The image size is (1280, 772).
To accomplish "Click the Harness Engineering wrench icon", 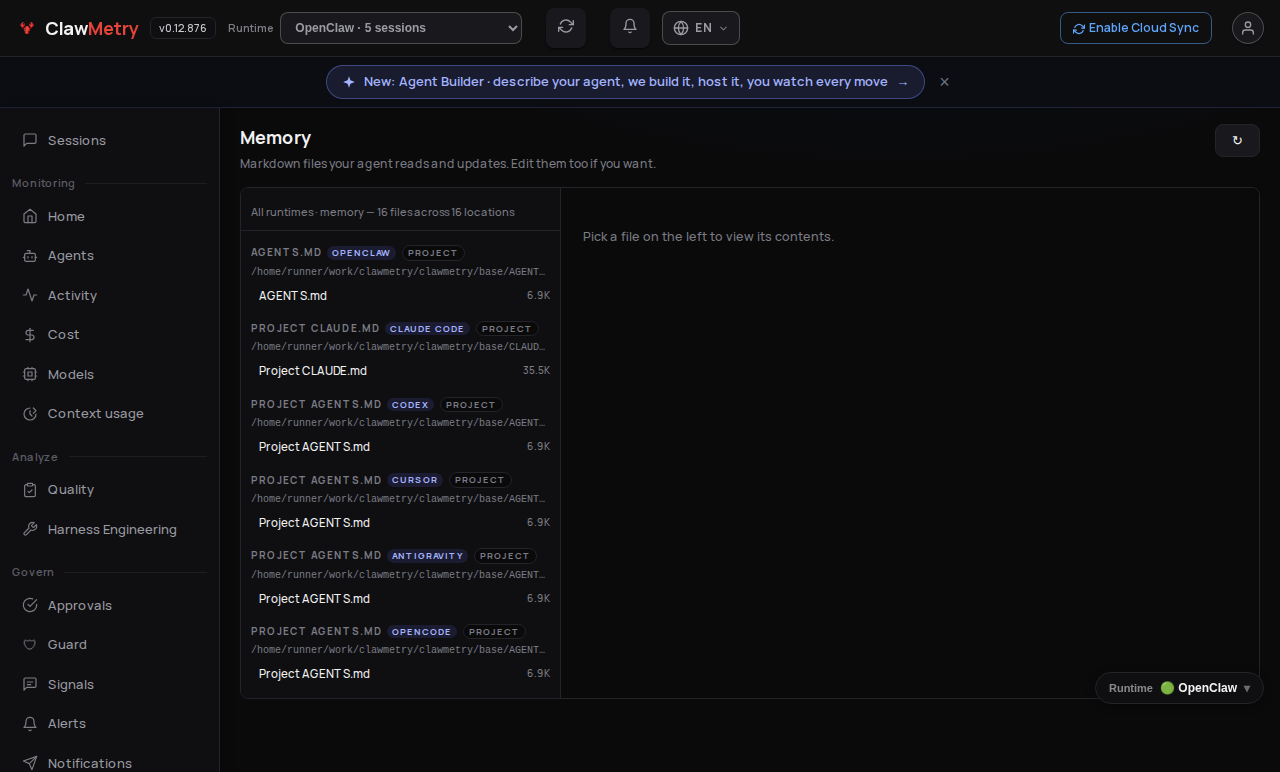I will [x=30, y=530].
